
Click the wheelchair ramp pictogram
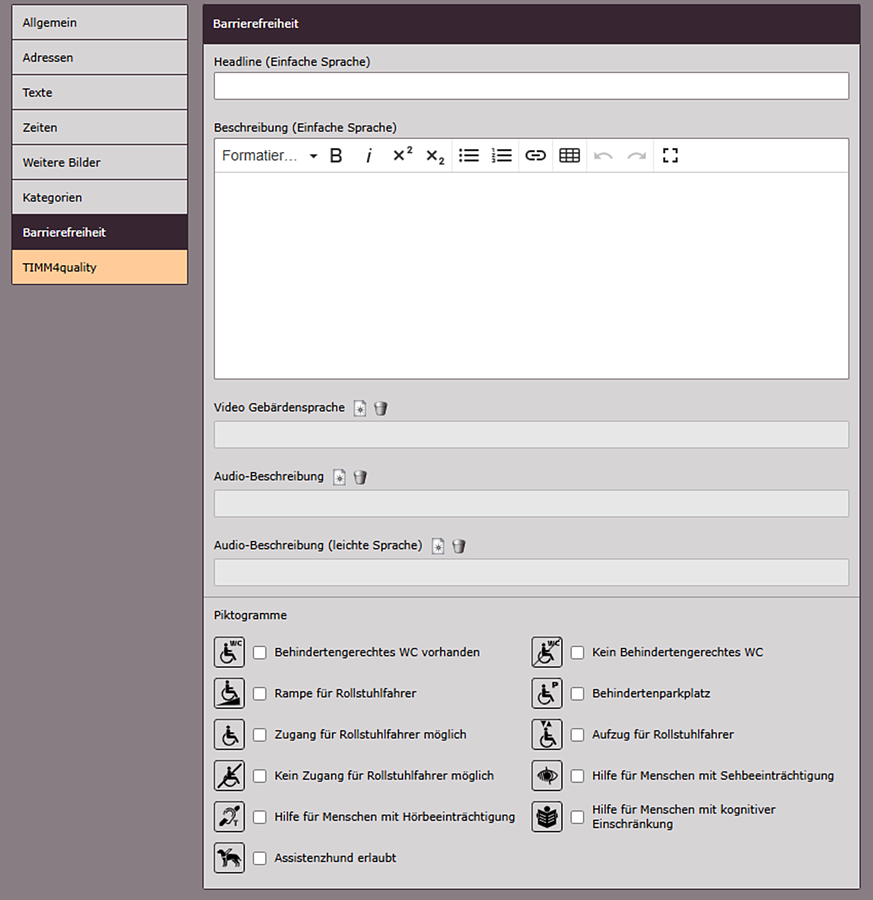tap(229, 693)
